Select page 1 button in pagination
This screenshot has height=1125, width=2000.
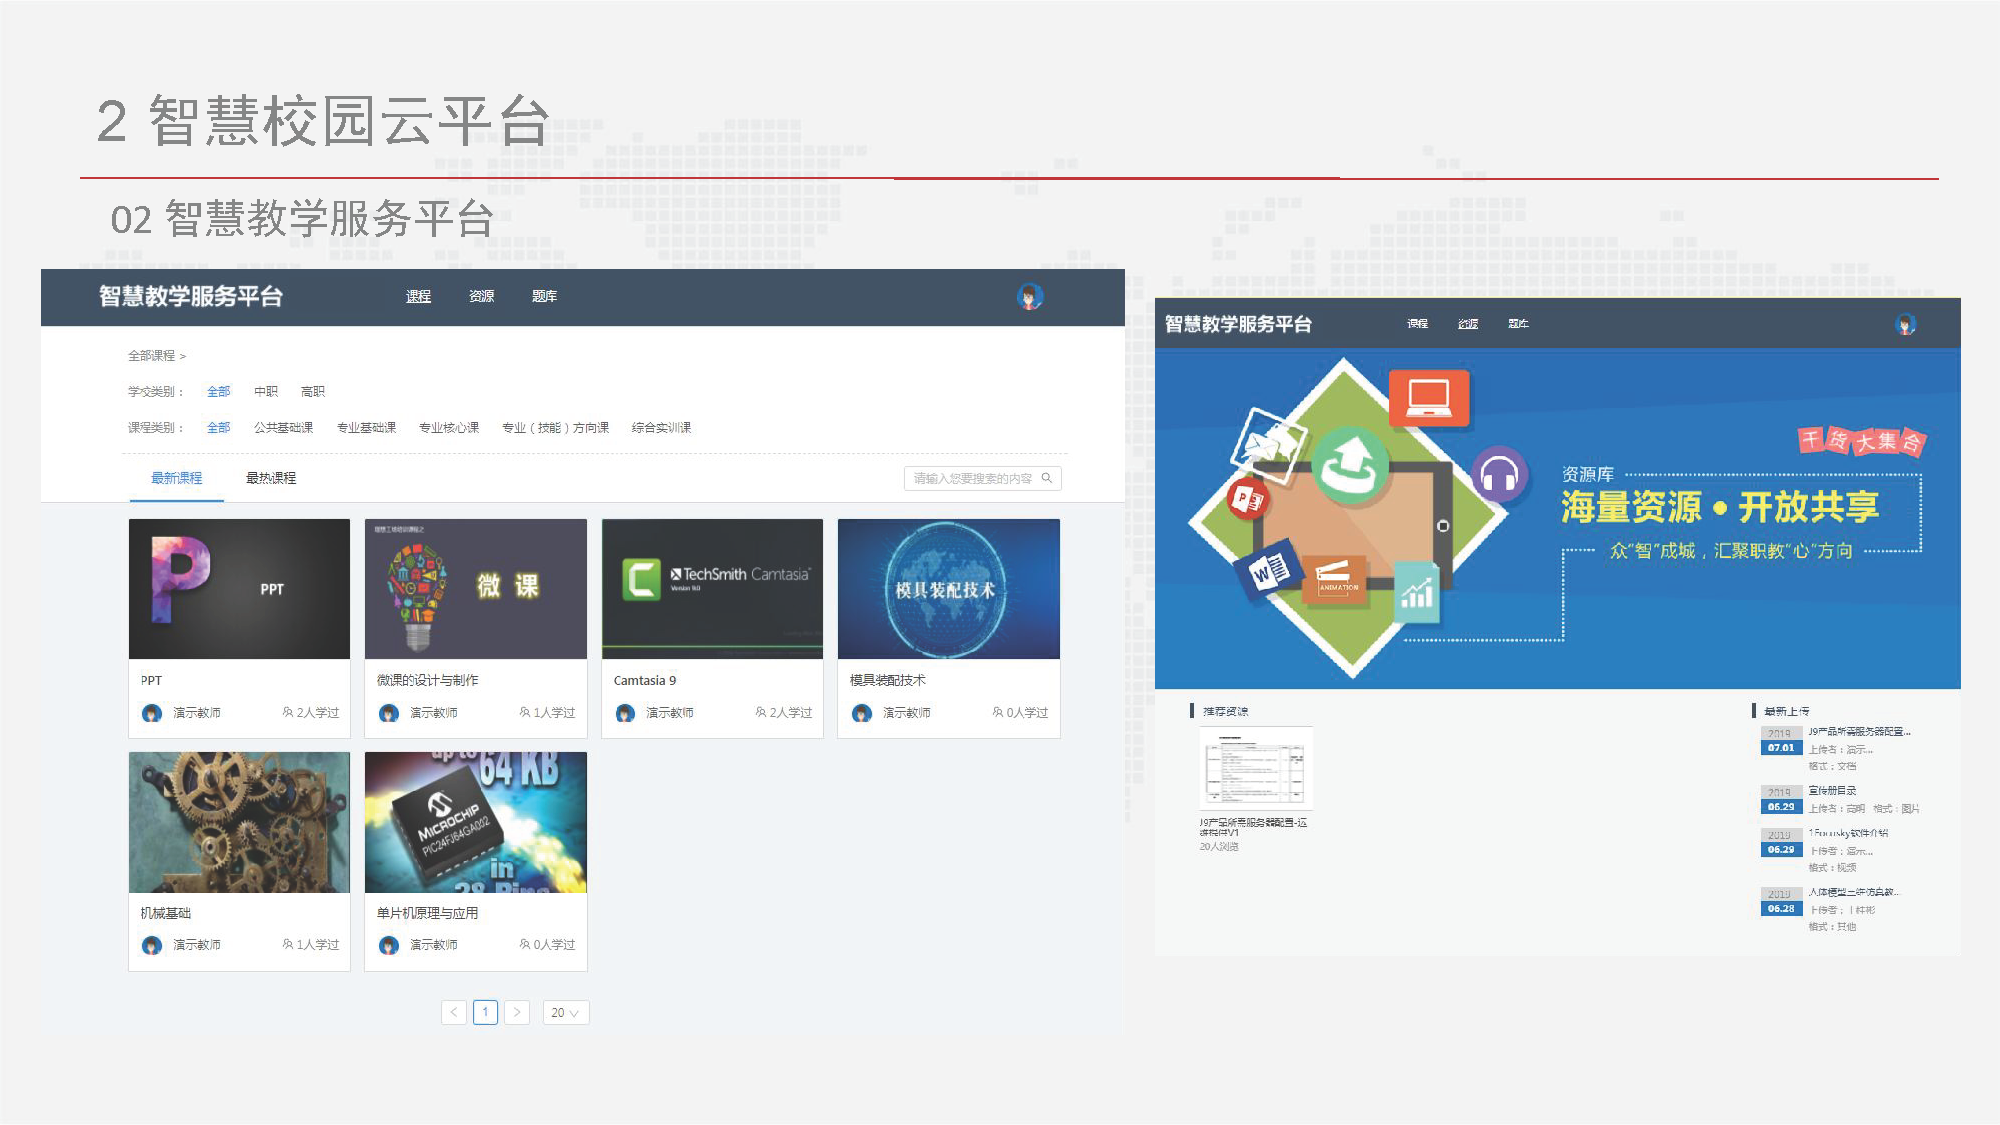click(485, 1012)
